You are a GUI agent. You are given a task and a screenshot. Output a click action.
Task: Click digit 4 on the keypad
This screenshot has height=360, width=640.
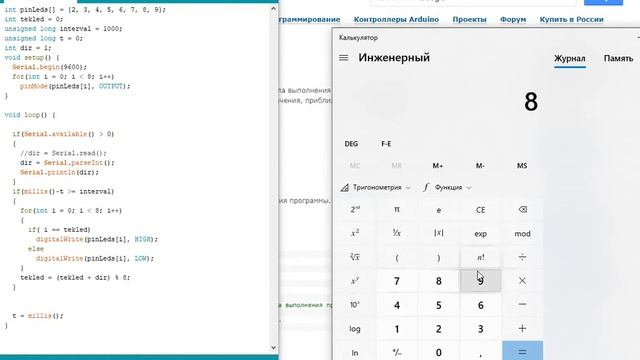tap(397, 304)
